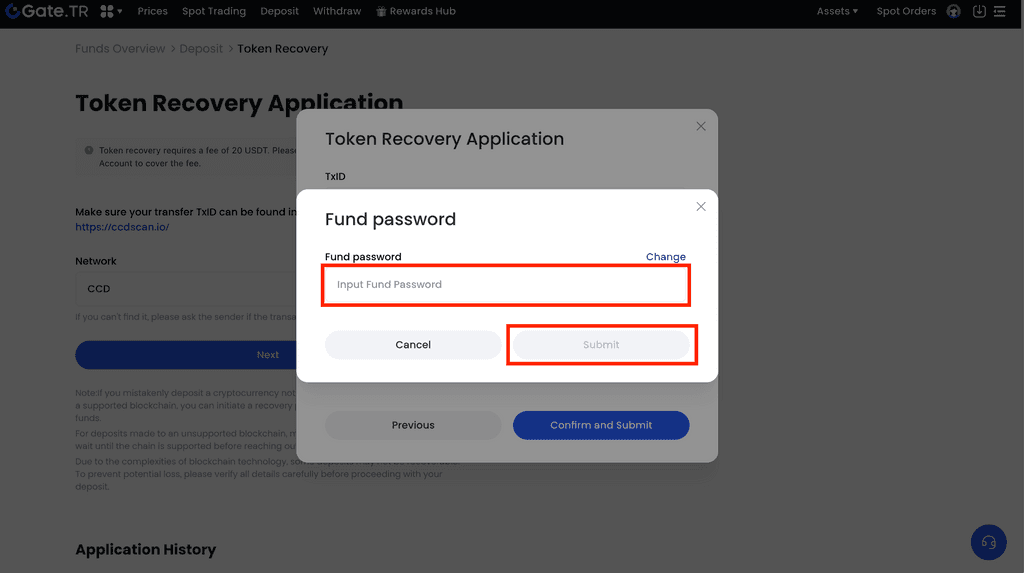This screenshot has width=1024, height=573.
Task: Open the apps grid menu icon
Action: coord(108,11)
